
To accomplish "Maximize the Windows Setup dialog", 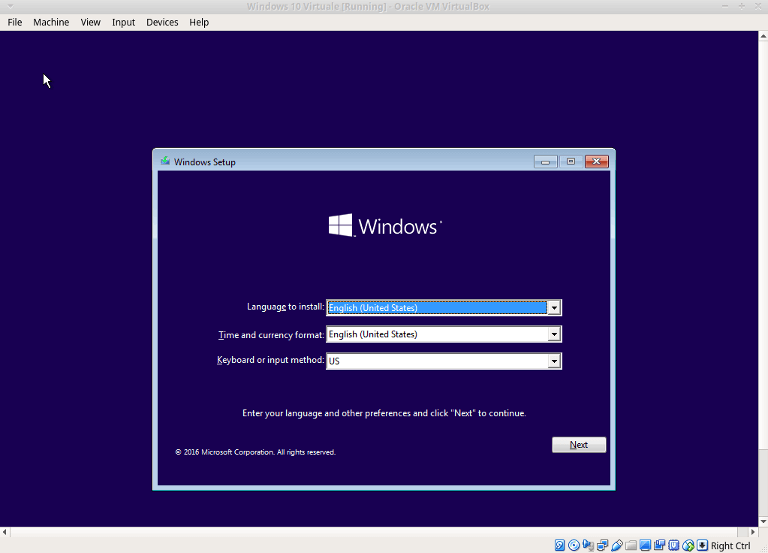I will pos(571,162).
